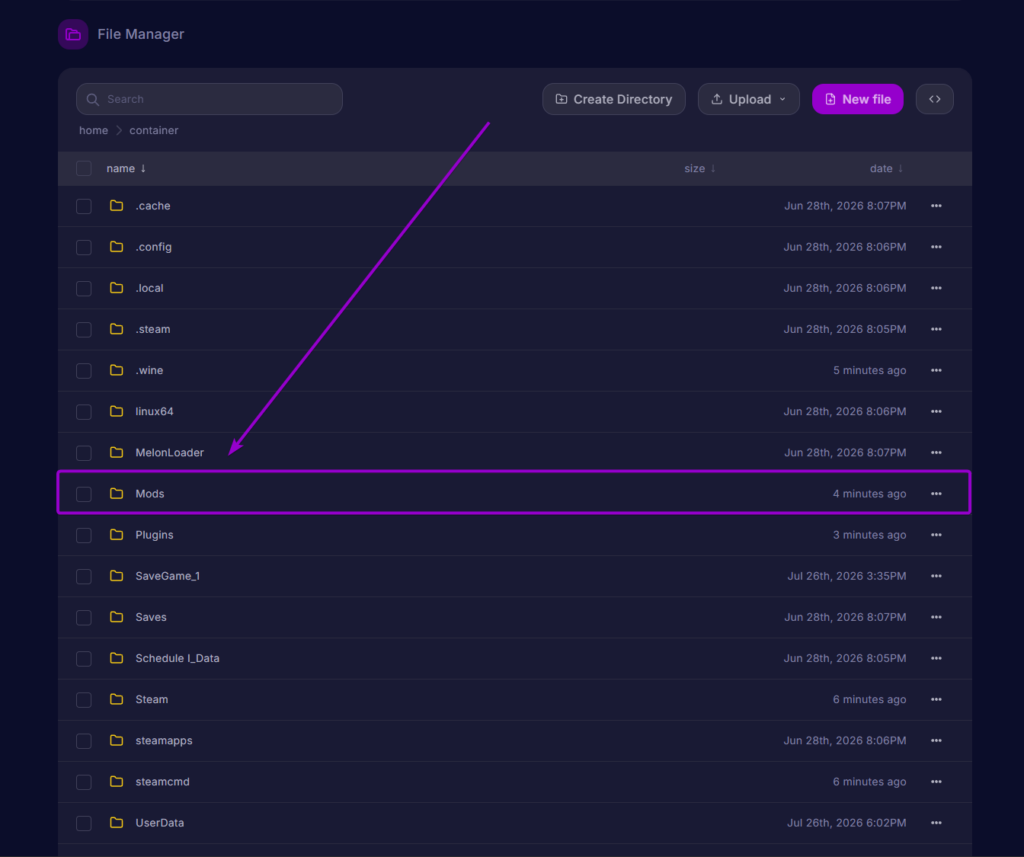The width and height of the screenshot is (1024, 857).
Task: Check the box for .config folder
Action: [x=84, y=248]
